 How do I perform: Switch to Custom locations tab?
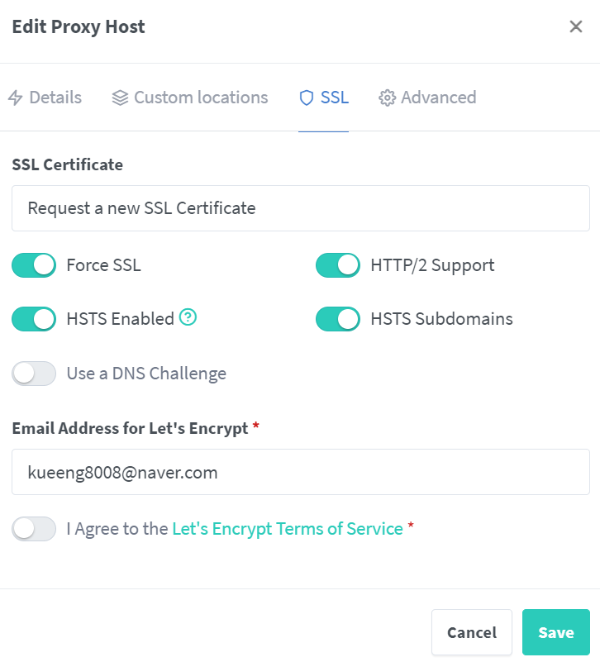pyautogui.click(x=190, y=97)
